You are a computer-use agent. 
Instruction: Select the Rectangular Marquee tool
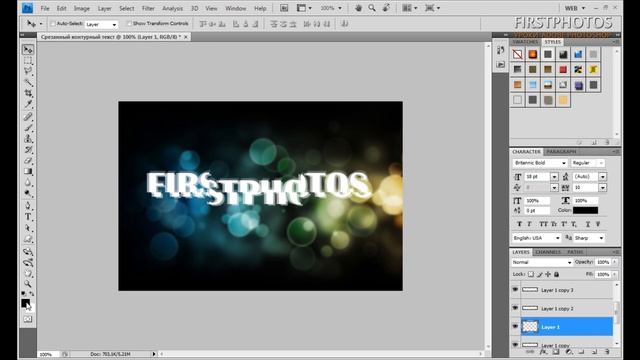point(28,61)
